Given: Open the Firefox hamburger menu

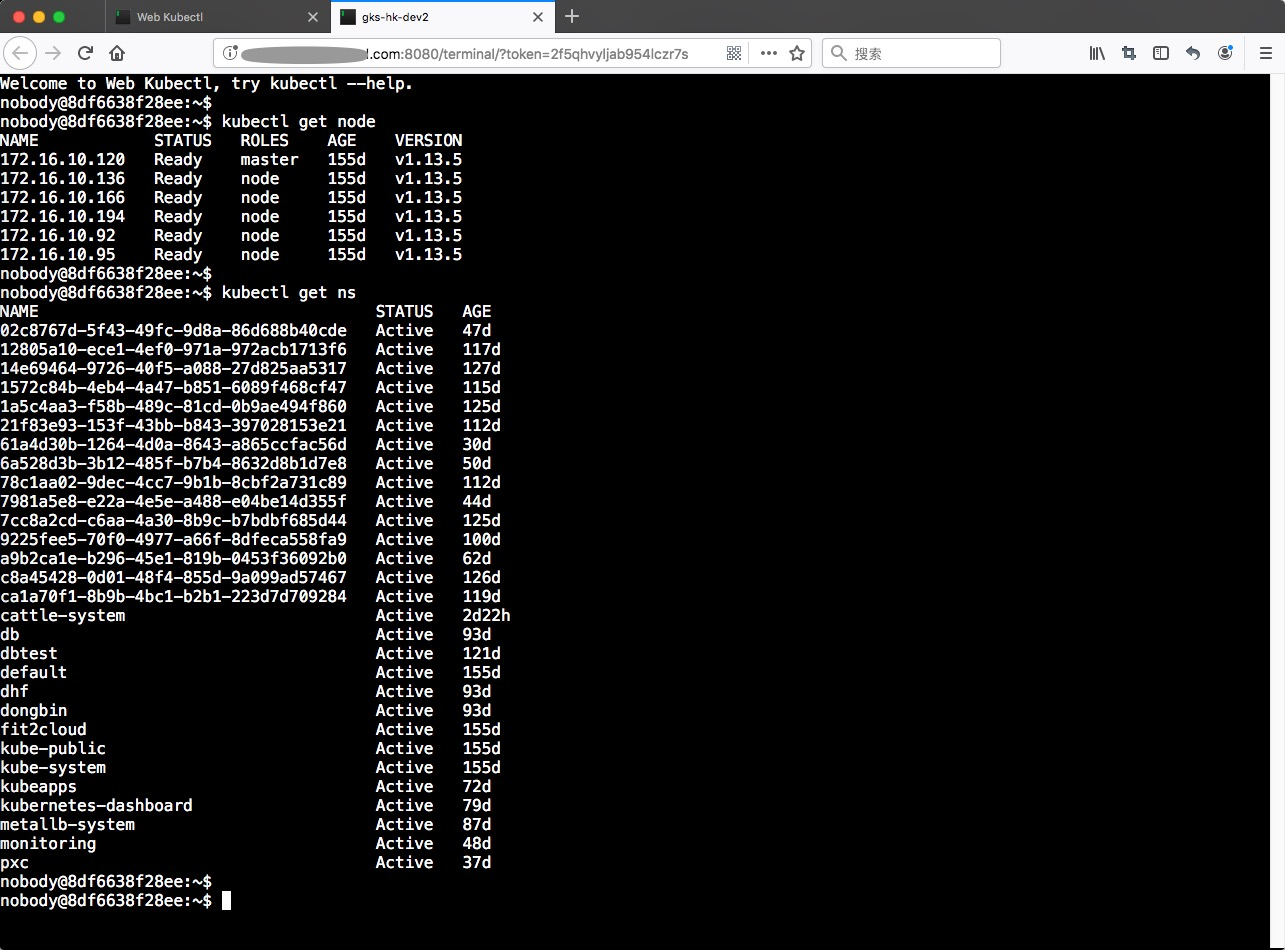Looking at the screenshot, I should point(1260,53).
